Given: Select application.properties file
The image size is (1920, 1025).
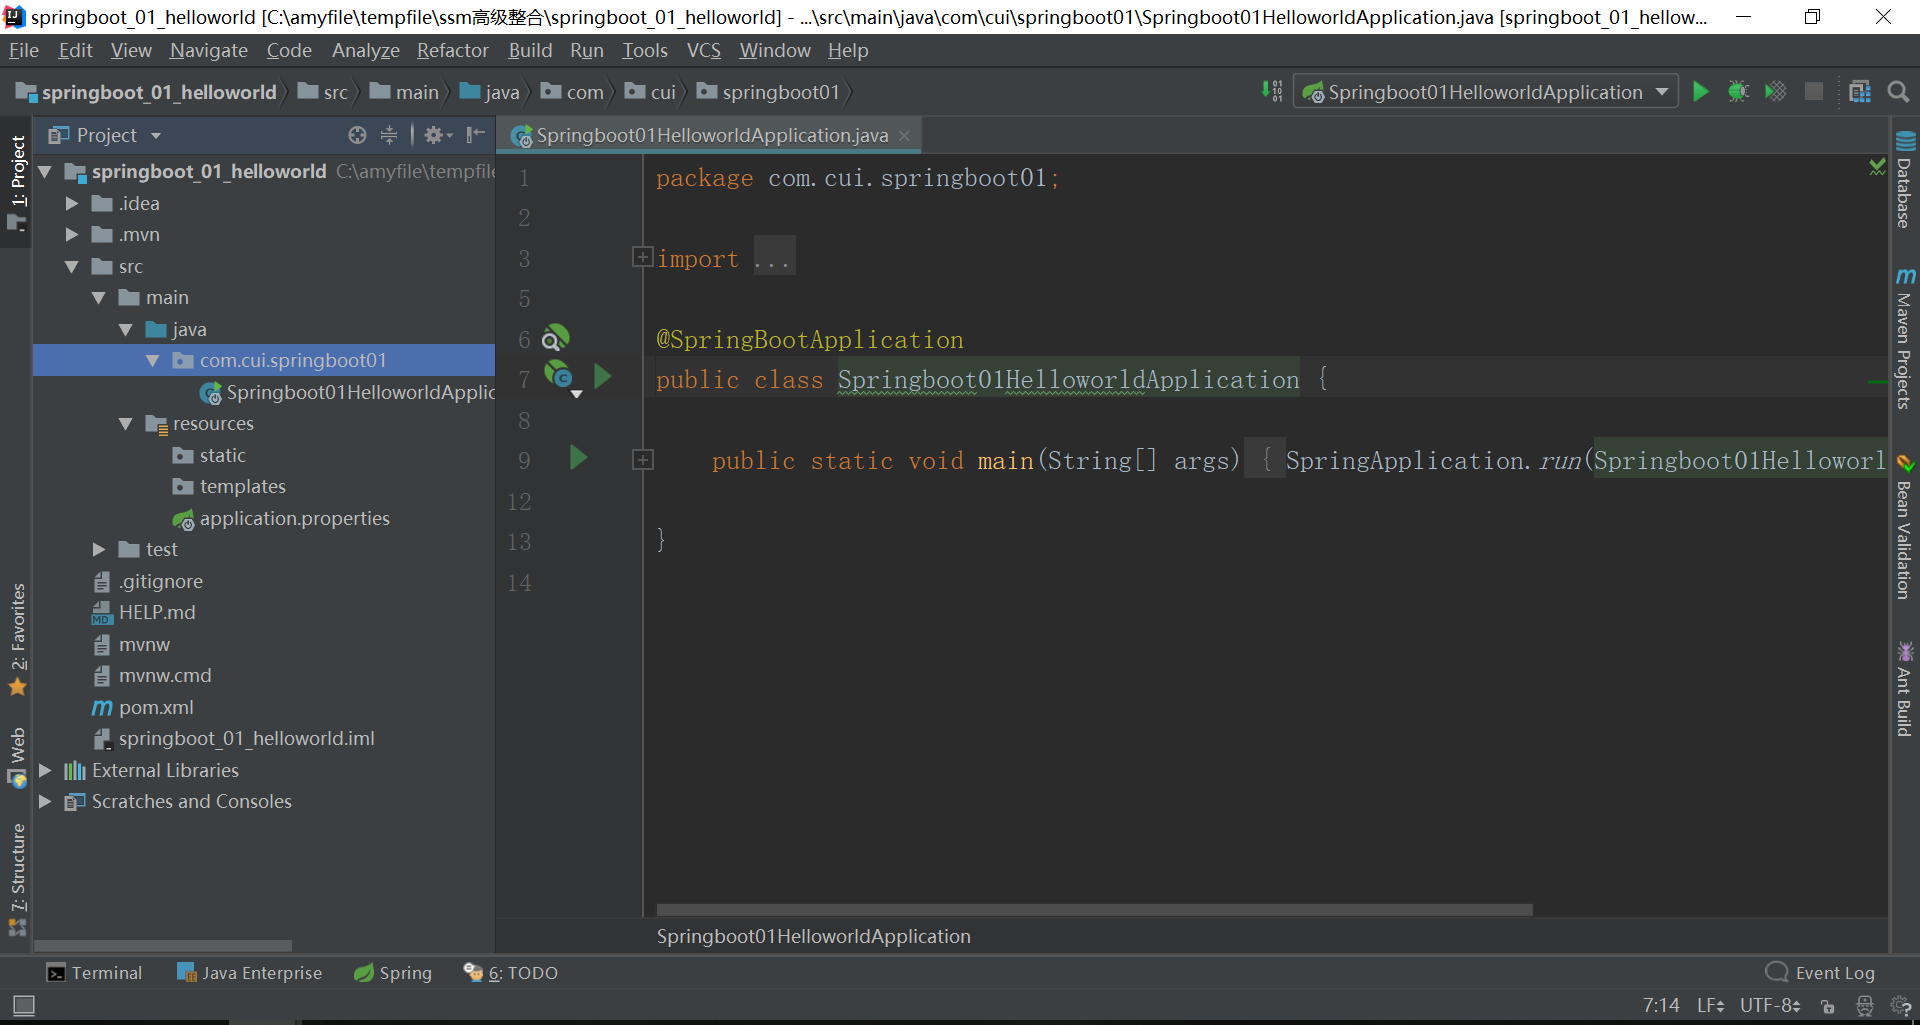Looking at the screenshot, I should pos(294,519).
